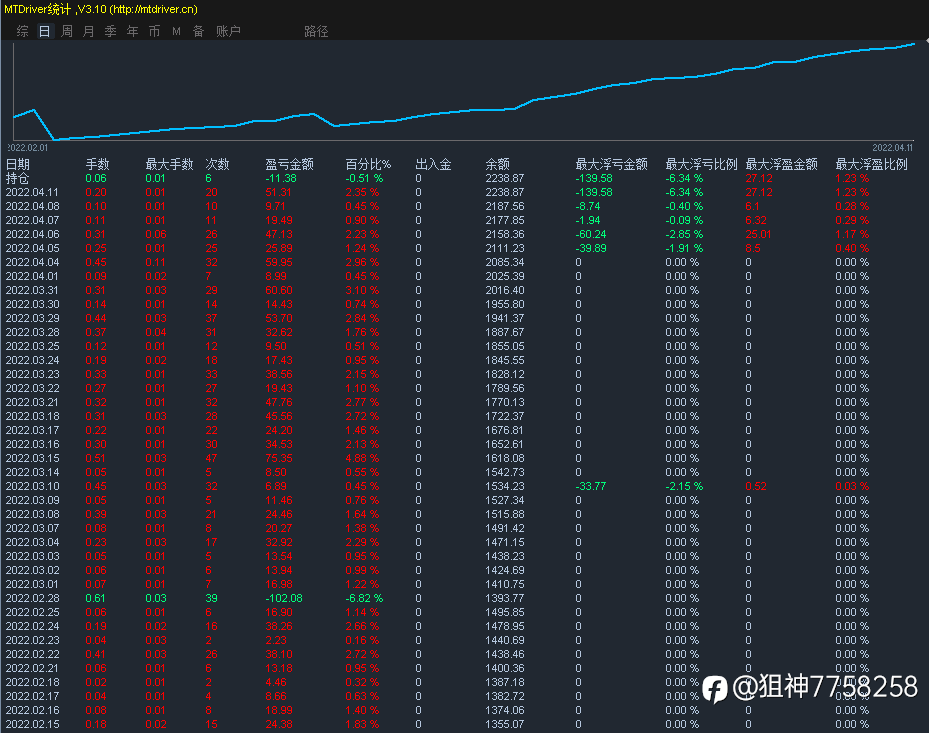Image resolution: width=929 pixels, height=733 pixels.
Task: Click the -33.77 floating loss value
Action: point(591,486)
